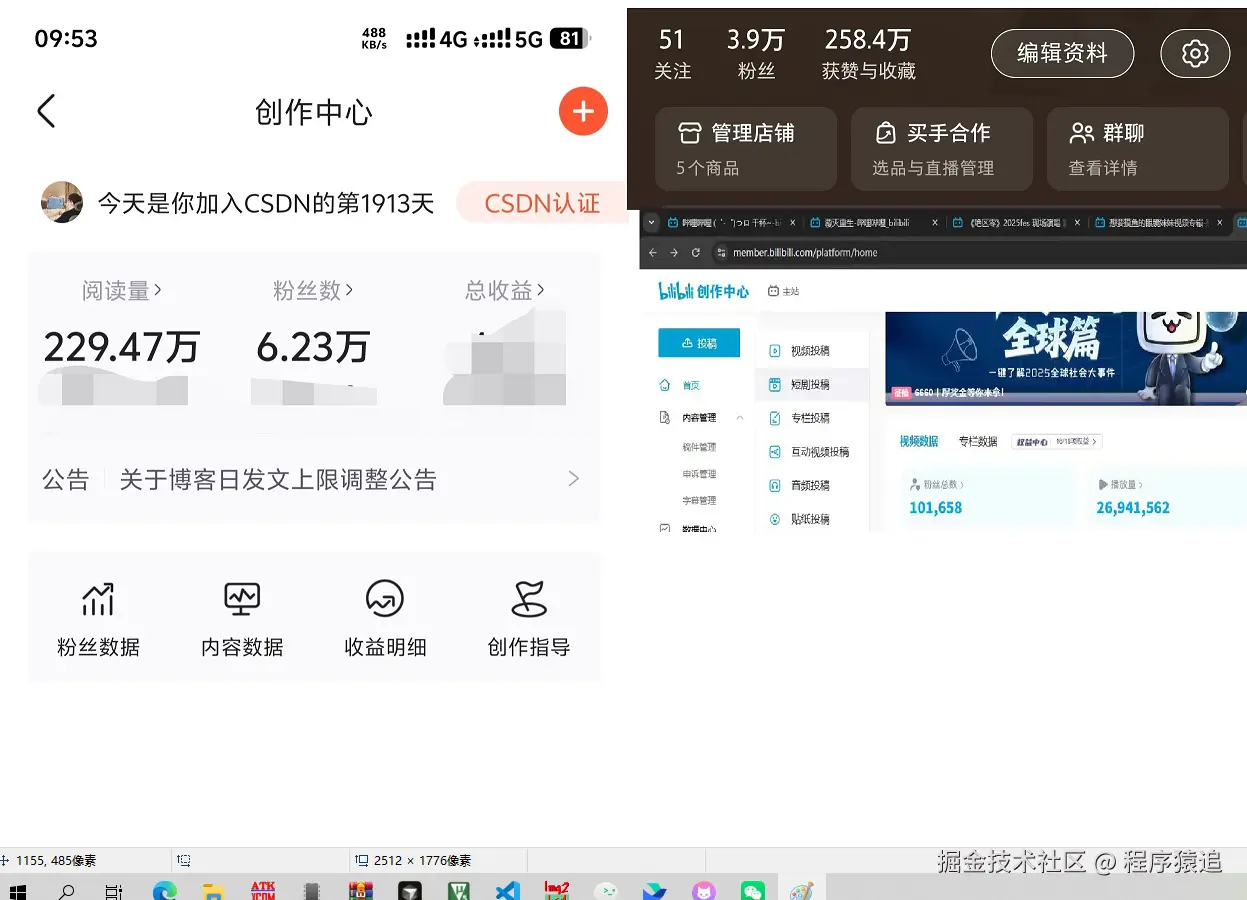The image size is (1247, 900).
Task: Open 群聊 card
Action: click(x=1138, y=149)
